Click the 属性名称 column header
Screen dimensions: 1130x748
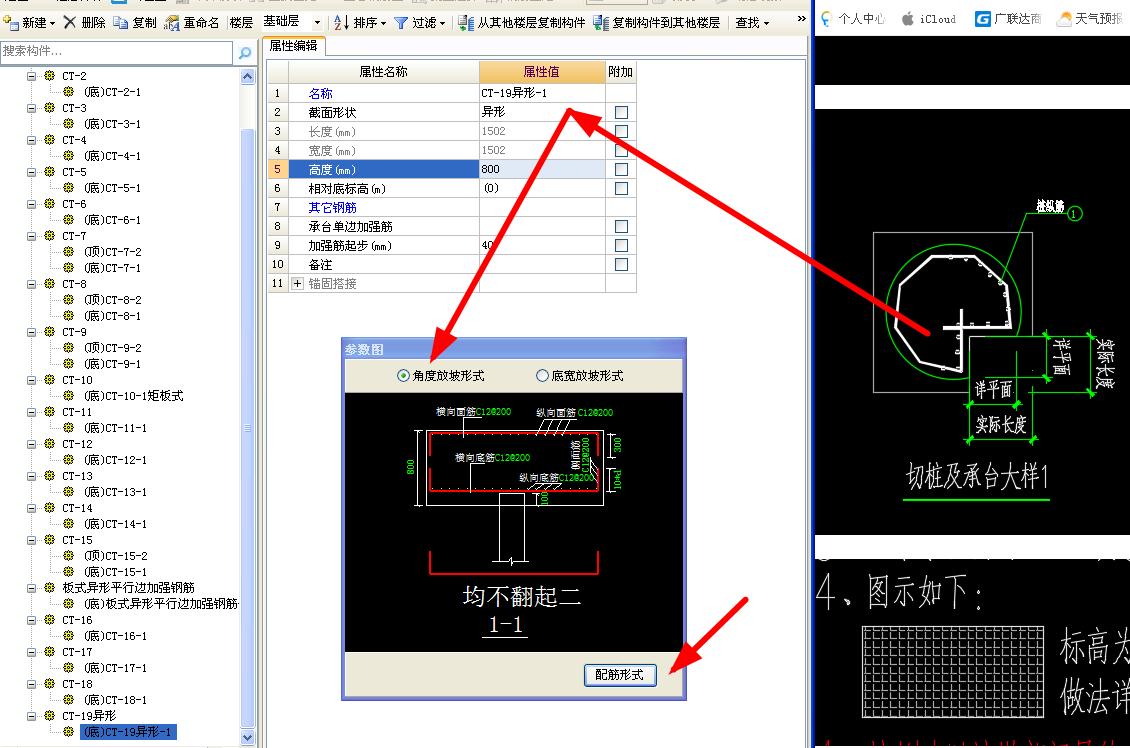pos(383,71)
